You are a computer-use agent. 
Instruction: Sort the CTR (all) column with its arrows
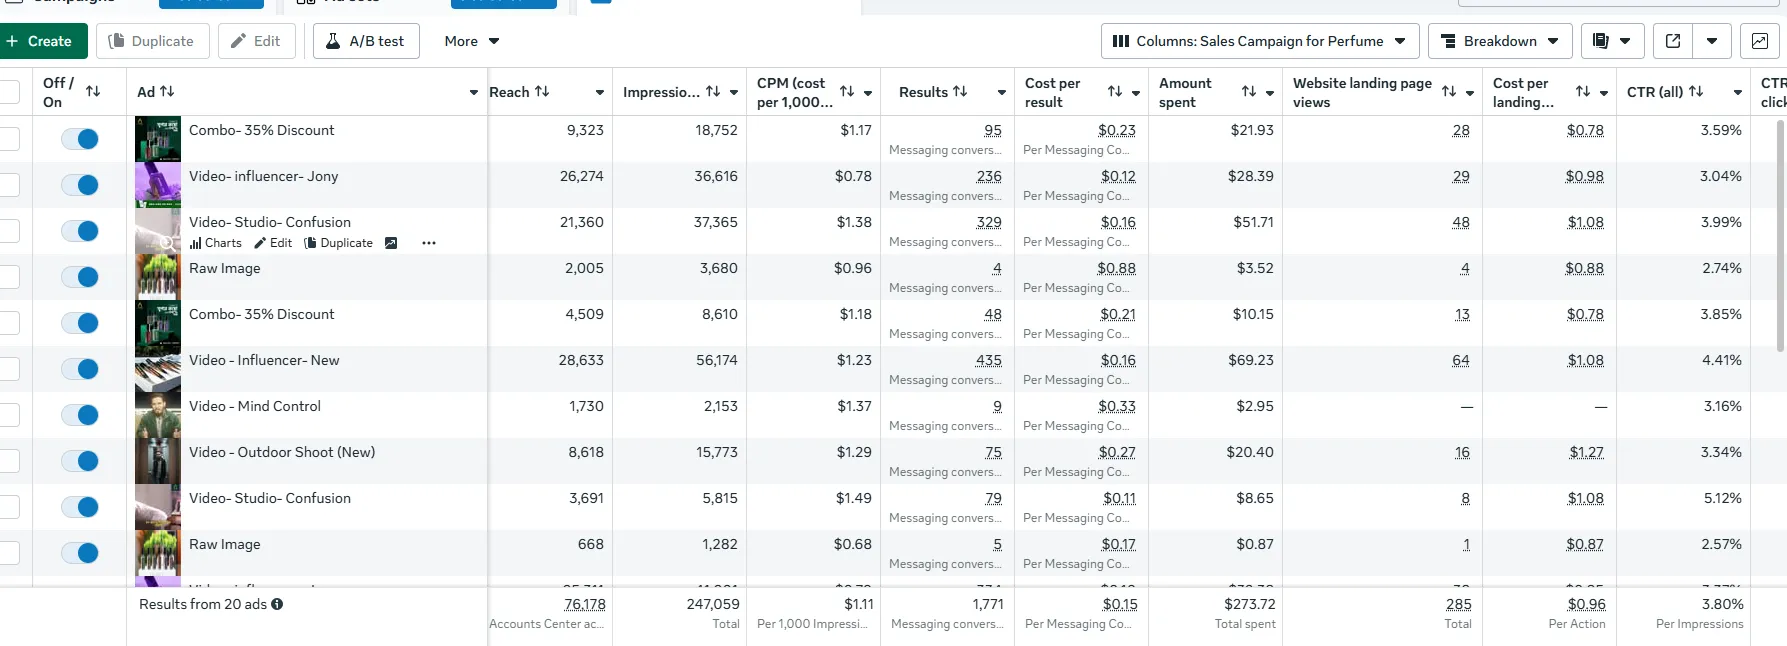1696,91
